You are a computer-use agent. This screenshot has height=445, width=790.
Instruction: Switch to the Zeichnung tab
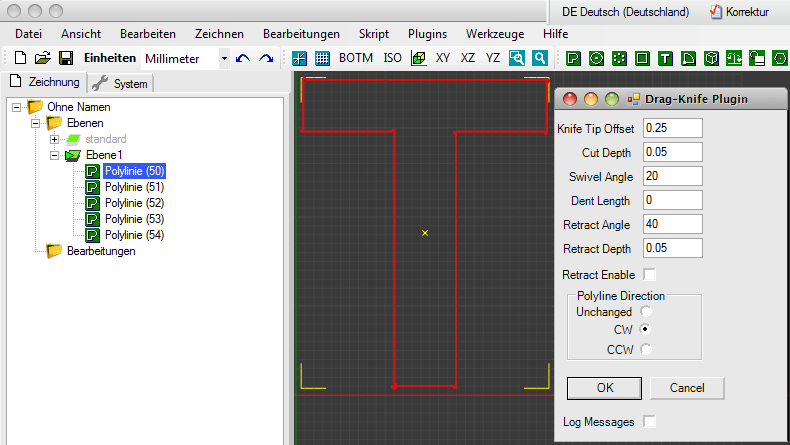[x=45, y=82]
